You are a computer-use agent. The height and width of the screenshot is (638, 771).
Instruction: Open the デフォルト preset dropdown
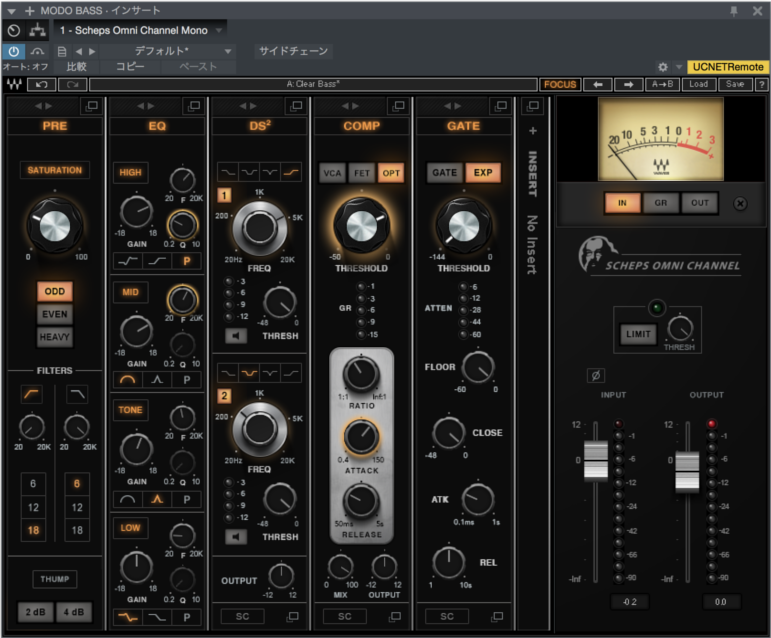(x=228, y=51)
